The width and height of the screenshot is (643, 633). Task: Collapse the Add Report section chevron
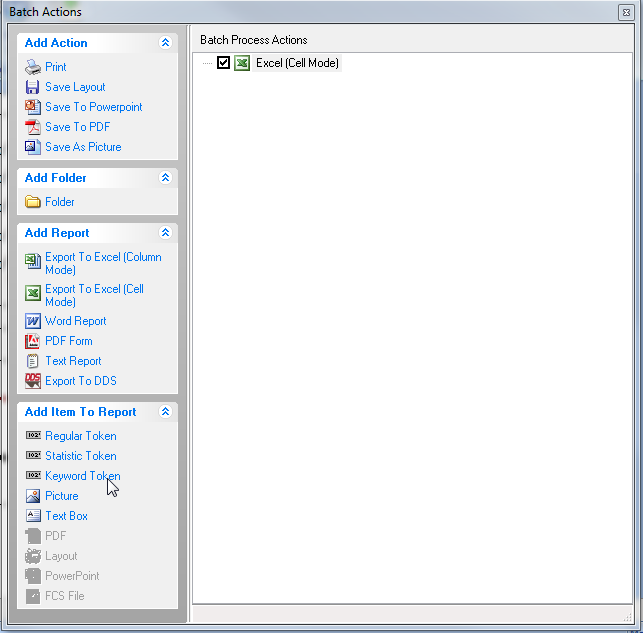point(165,232)
